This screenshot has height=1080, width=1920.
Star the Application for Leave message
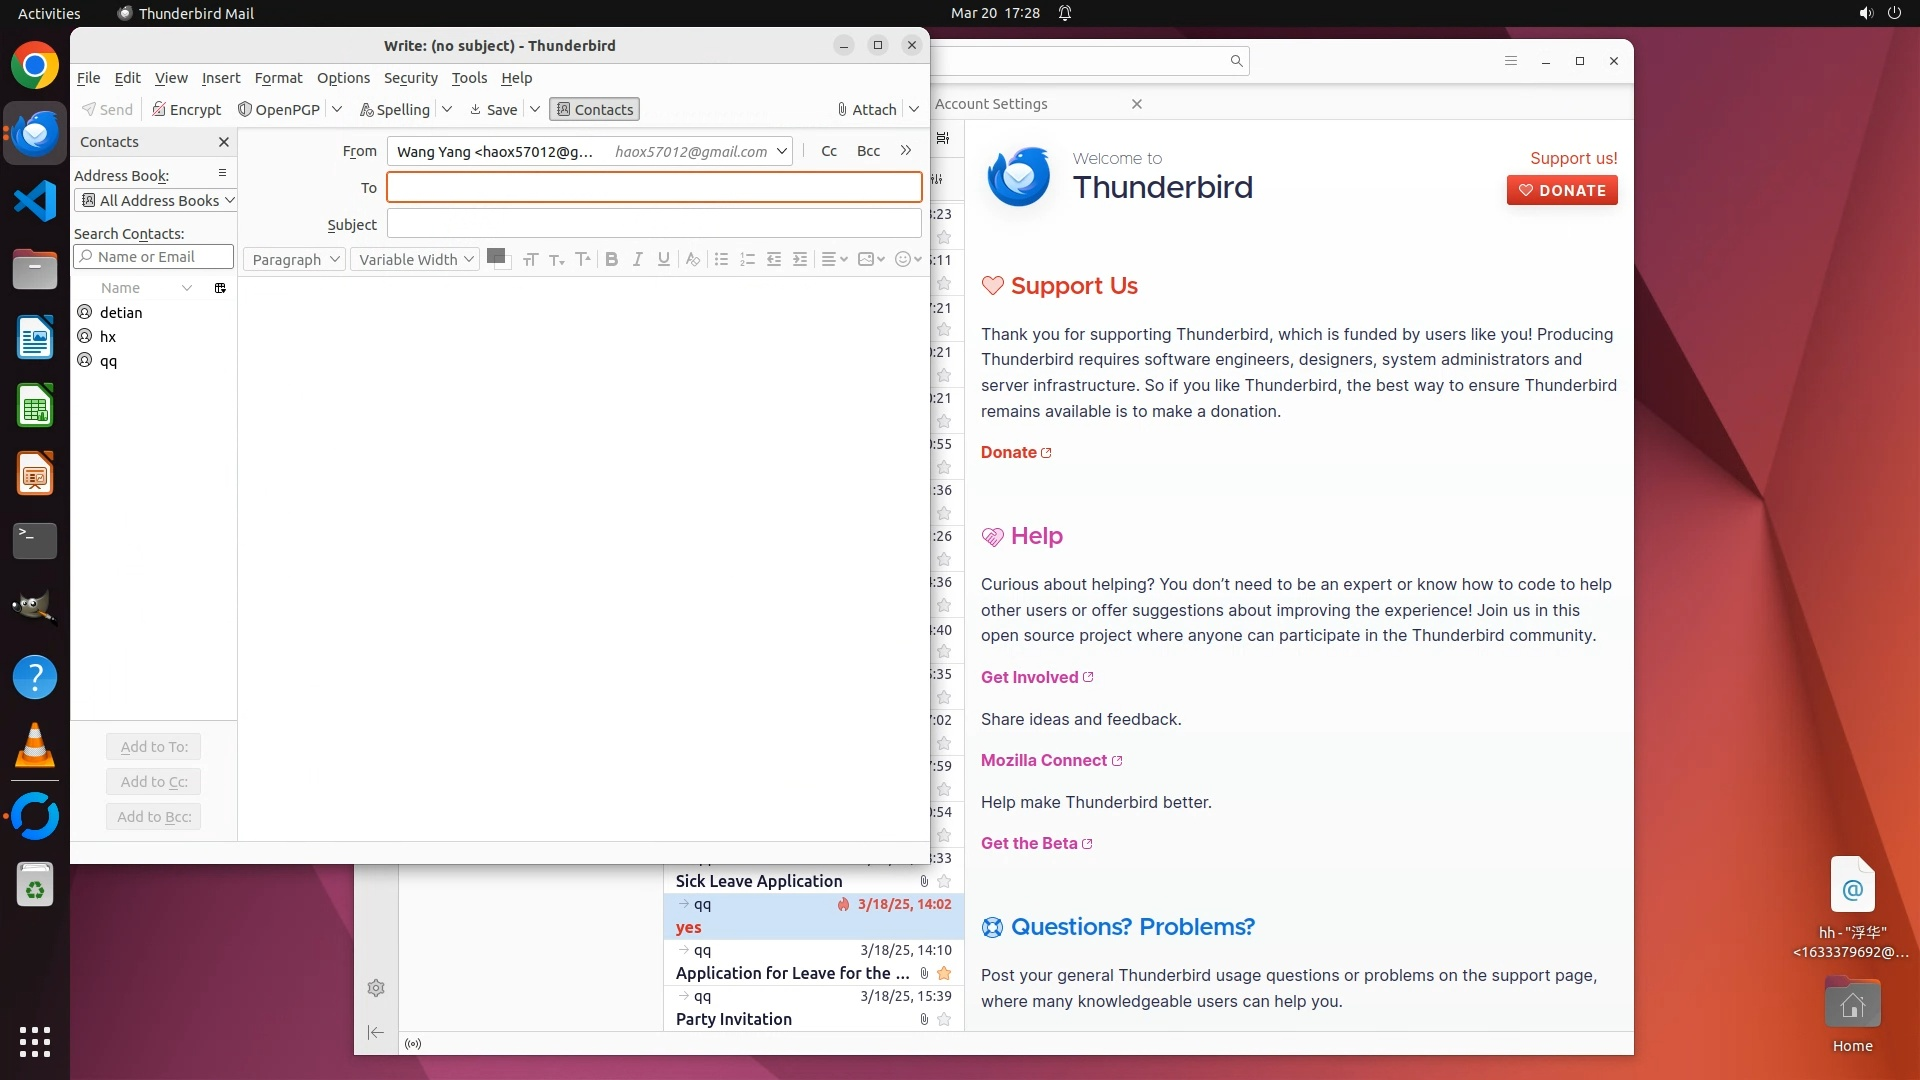pyautogui.click(x=944, y=973)
